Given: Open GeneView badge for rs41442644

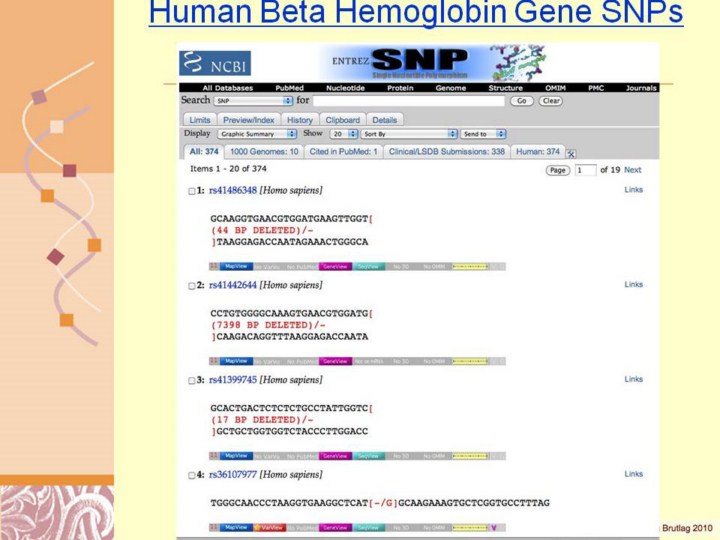Looking at the screenshot, I should click(335, 361).
